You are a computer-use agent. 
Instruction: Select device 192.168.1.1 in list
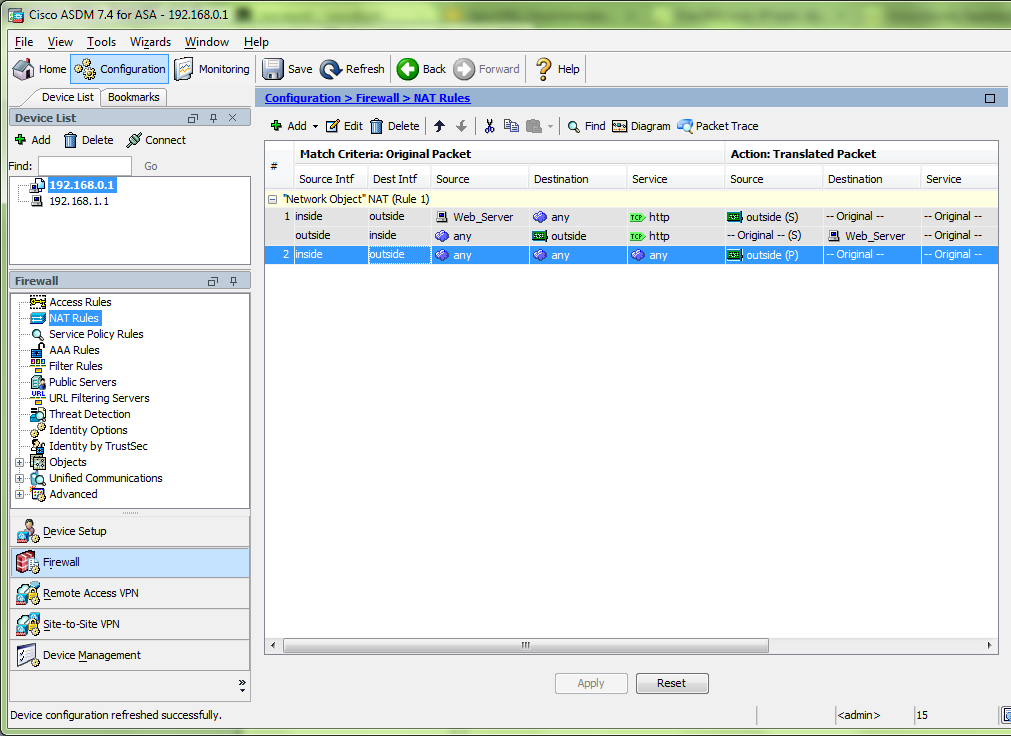coord(79,201)
